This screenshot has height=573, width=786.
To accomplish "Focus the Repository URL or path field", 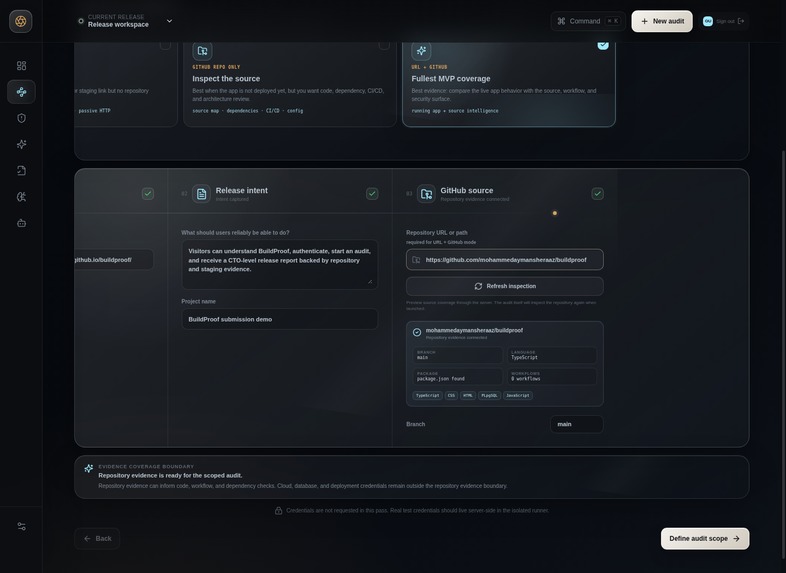I will pyautogui.click(x=505, y=260).
